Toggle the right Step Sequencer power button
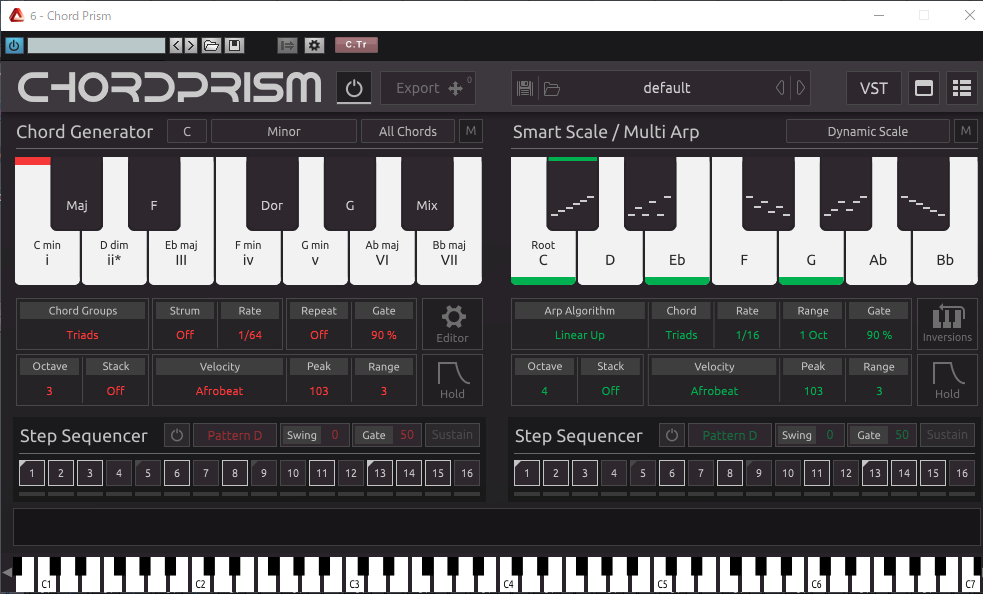983x594 pixels. [x=671, y=435]
